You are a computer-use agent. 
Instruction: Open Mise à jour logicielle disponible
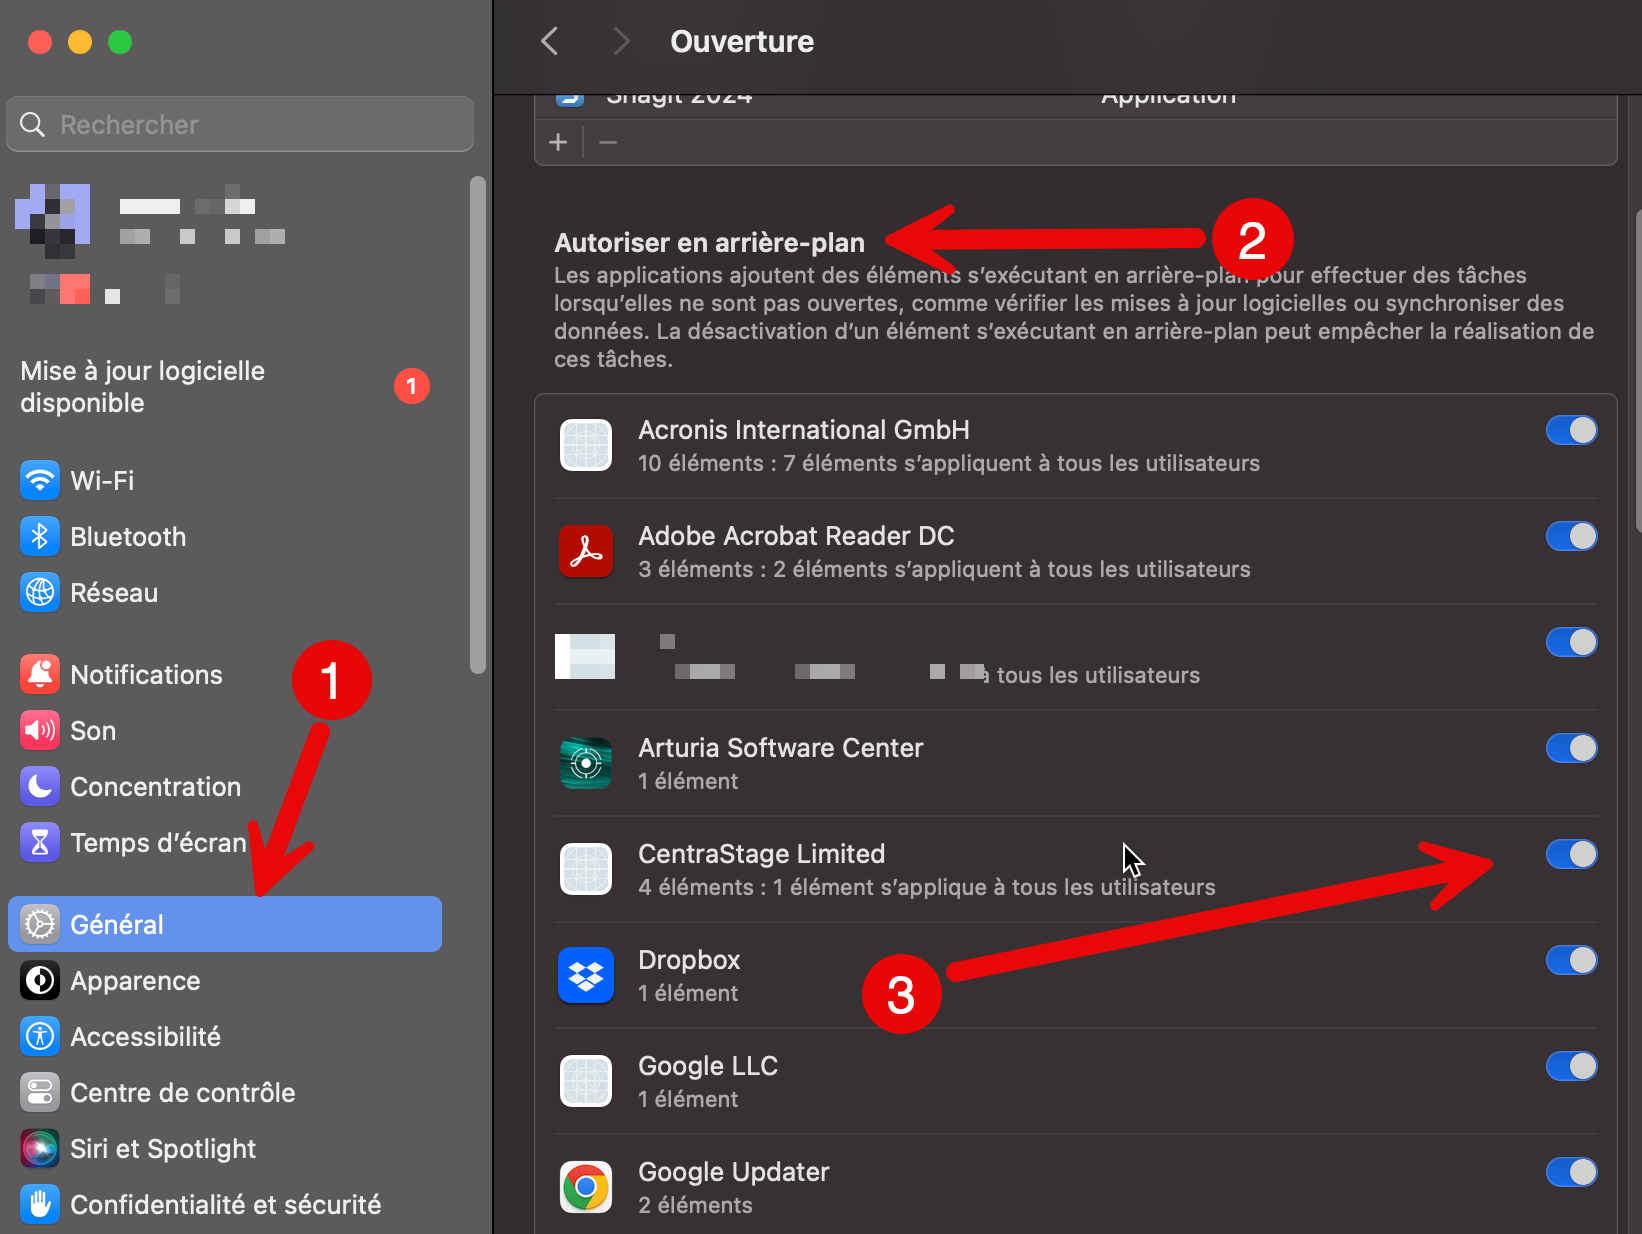(x=143, y=387)
